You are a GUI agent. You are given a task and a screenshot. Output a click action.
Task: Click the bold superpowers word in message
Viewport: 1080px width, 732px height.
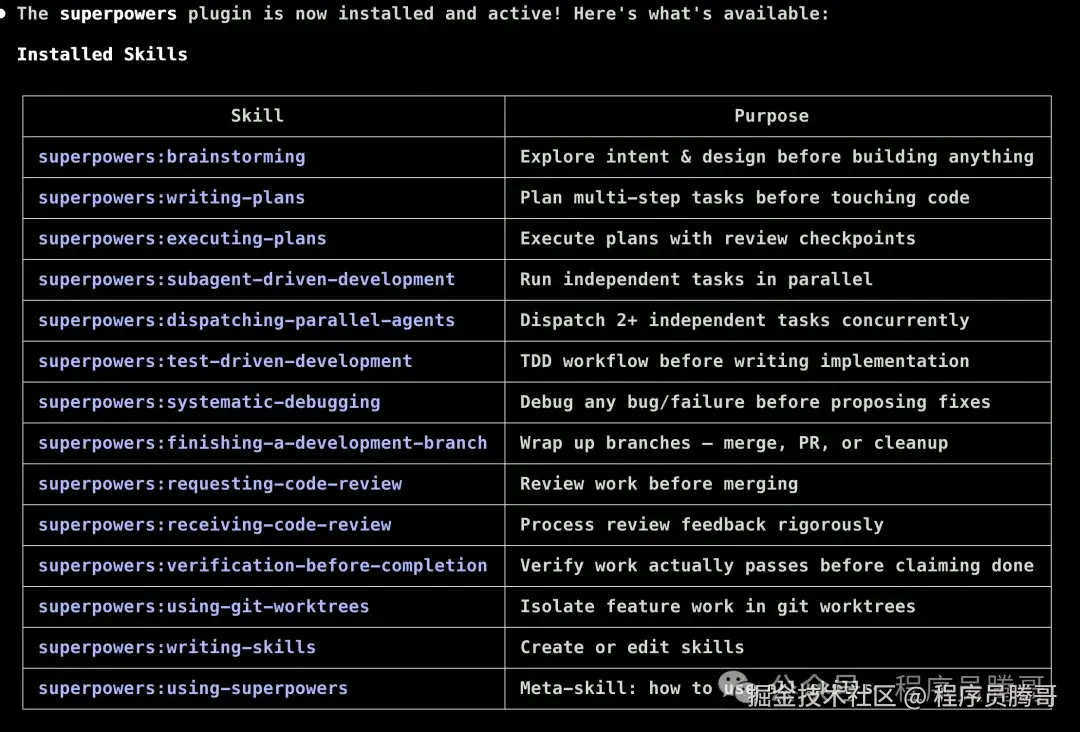[118, 14]
